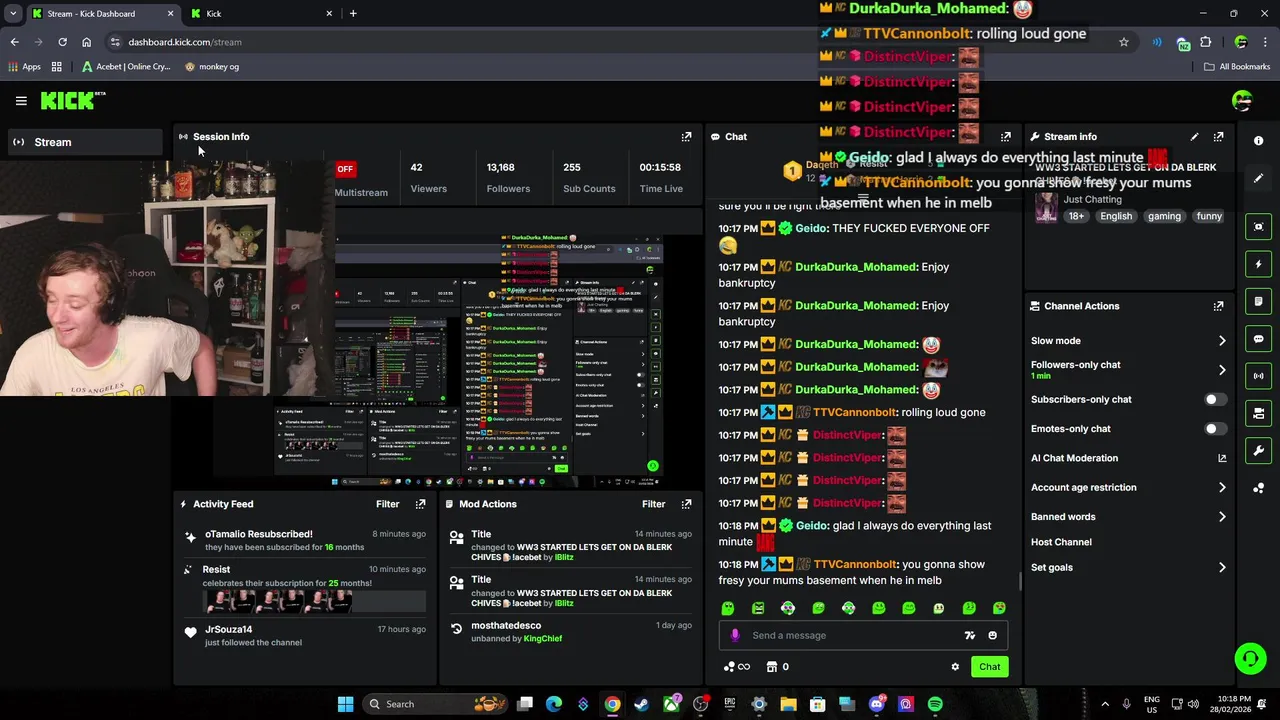
Task: Click the document icon in right sidebar
Action: click(x=1259, y=301)
